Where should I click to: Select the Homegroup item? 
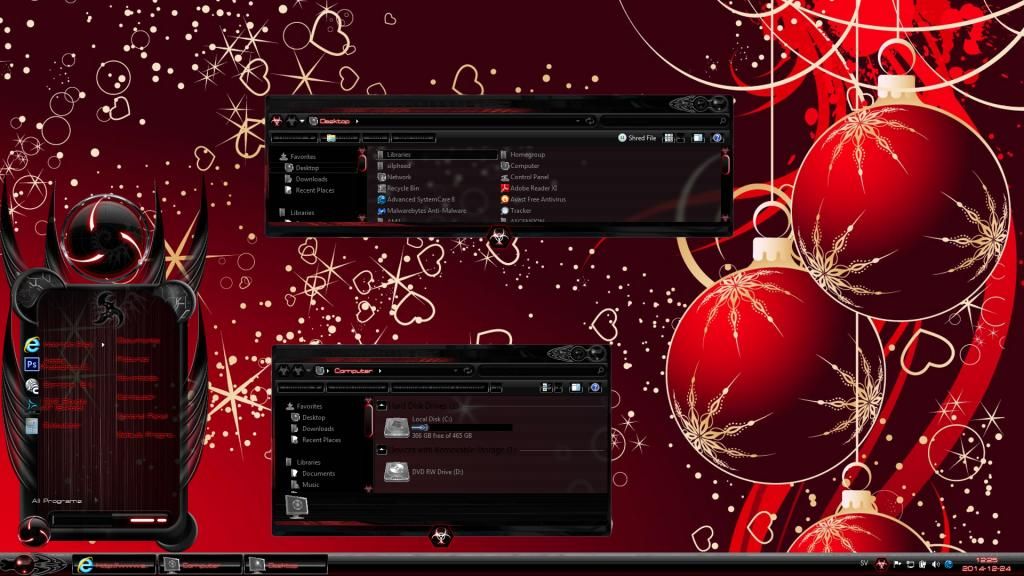[522, 155]
